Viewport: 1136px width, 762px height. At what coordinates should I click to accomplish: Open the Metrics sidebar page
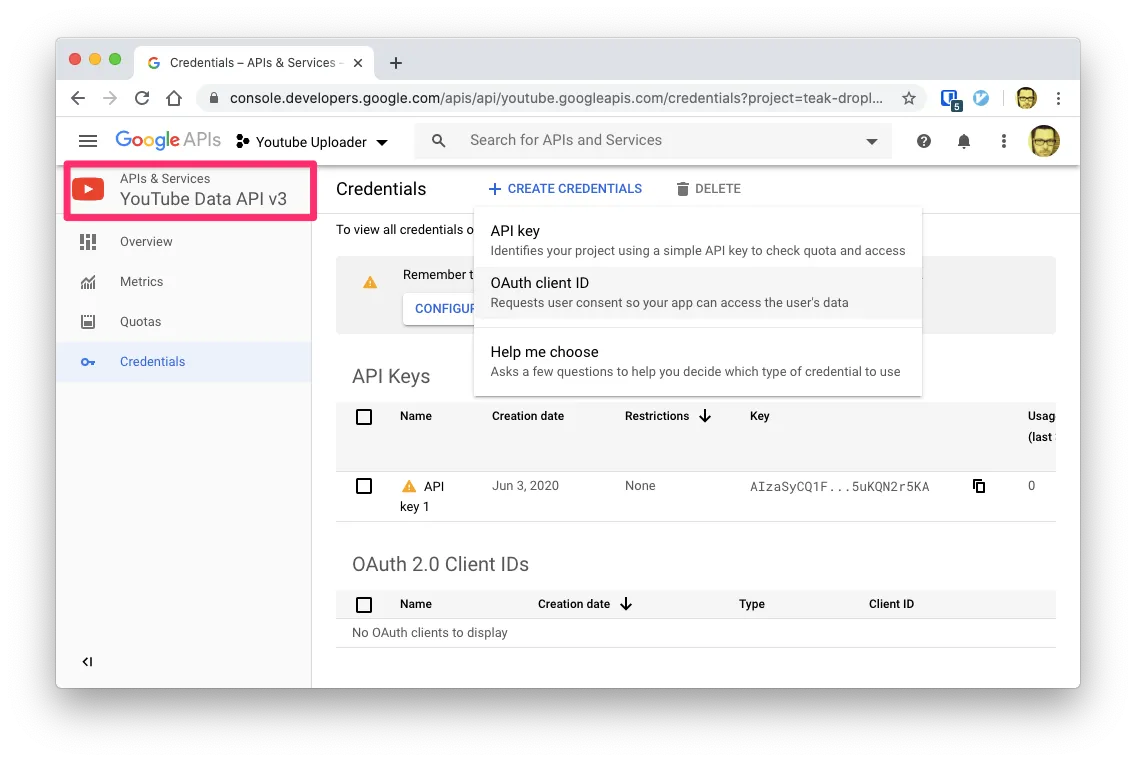tap(184, 282)
